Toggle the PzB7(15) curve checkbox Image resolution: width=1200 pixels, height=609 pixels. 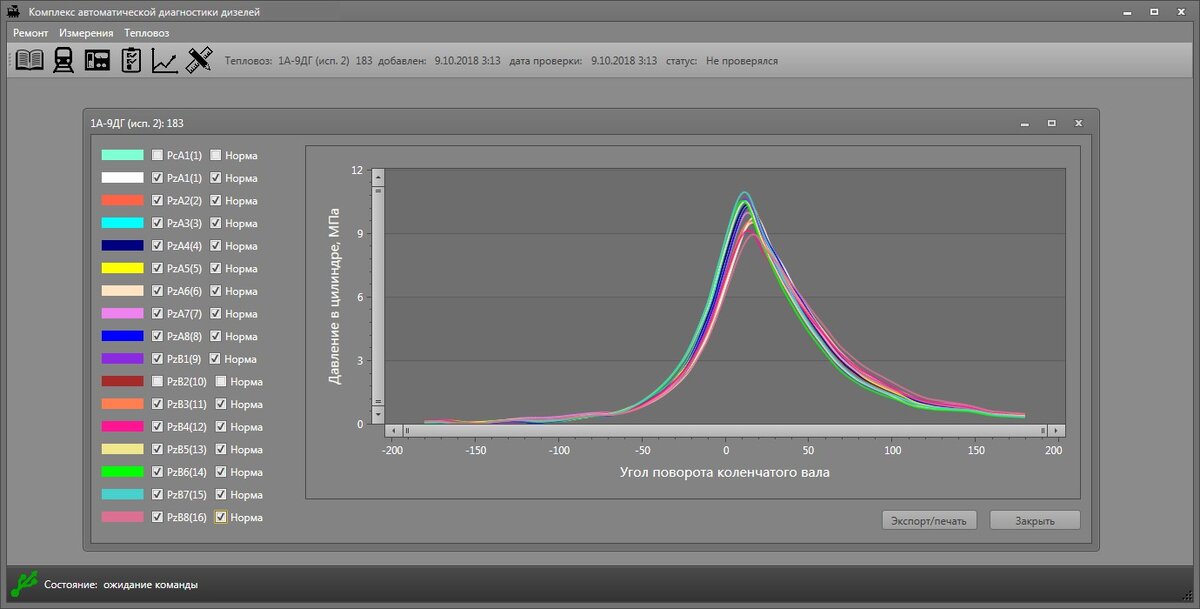(x=157, y=495)
